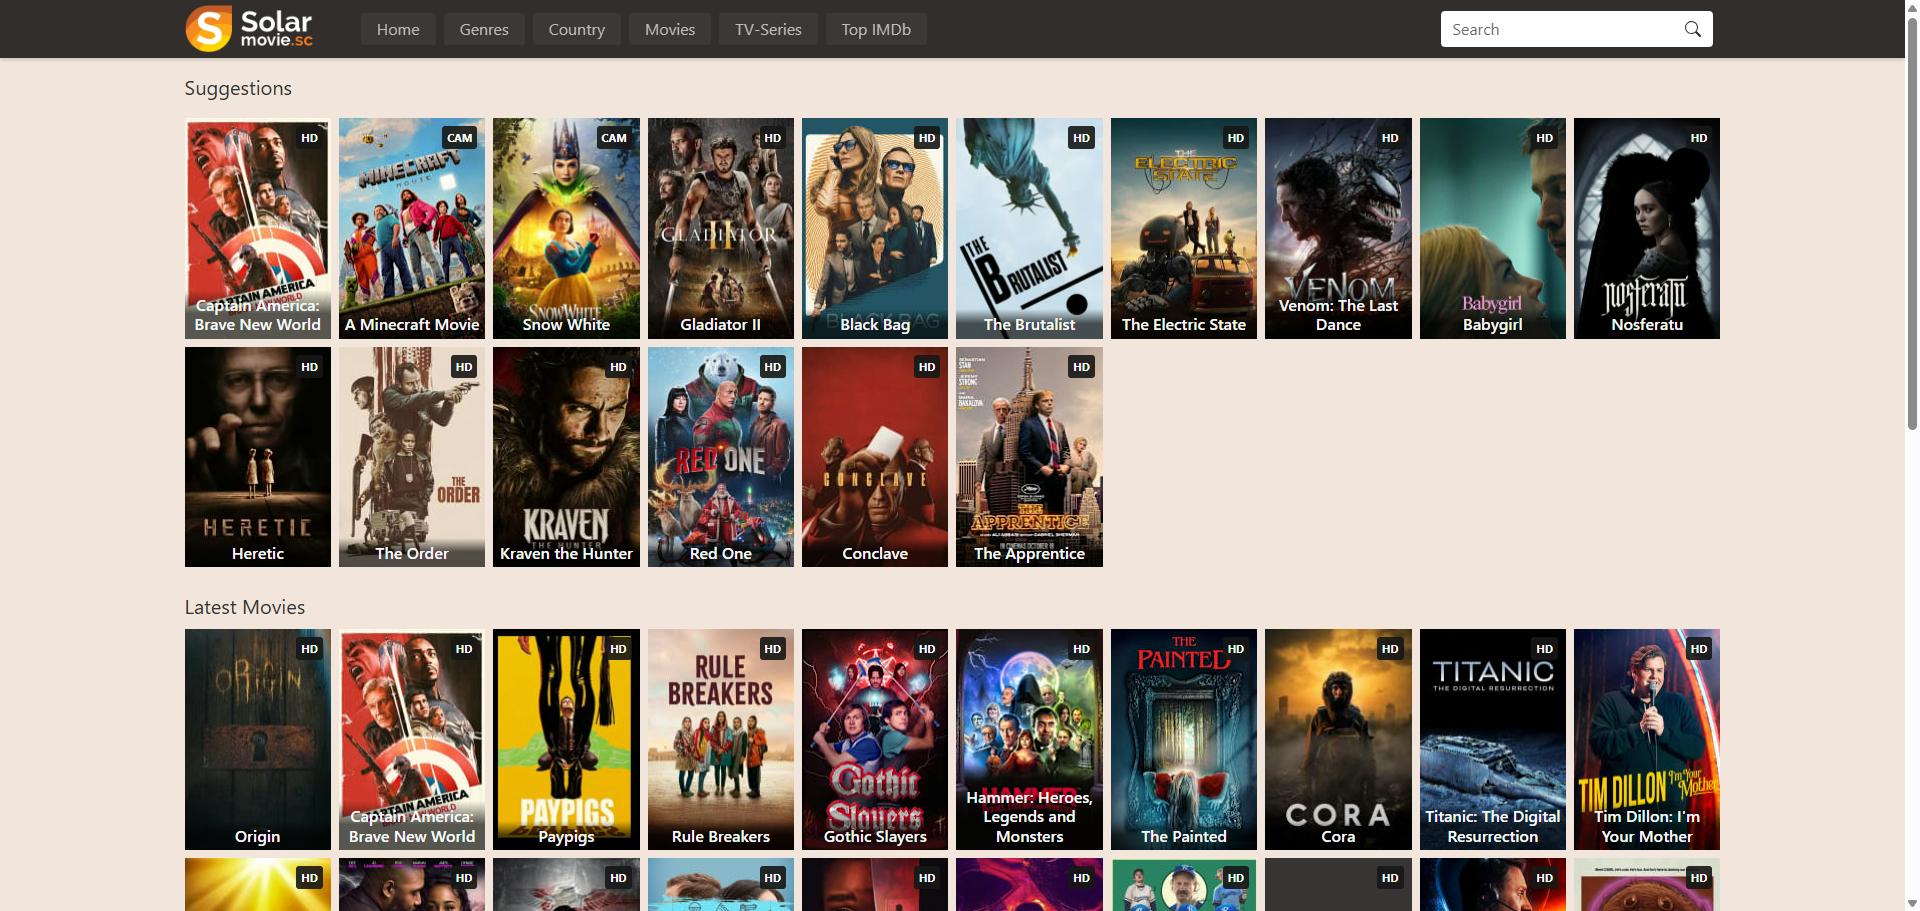
Task: Click the HD badge on Nosferatu
Action: click(x=1698, y=138)
